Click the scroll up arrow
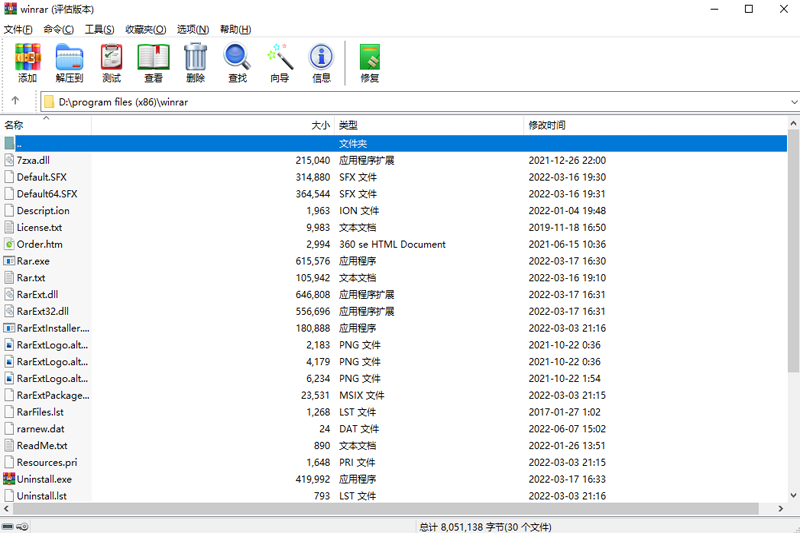The image size is (800, 533). click(793, 123)
